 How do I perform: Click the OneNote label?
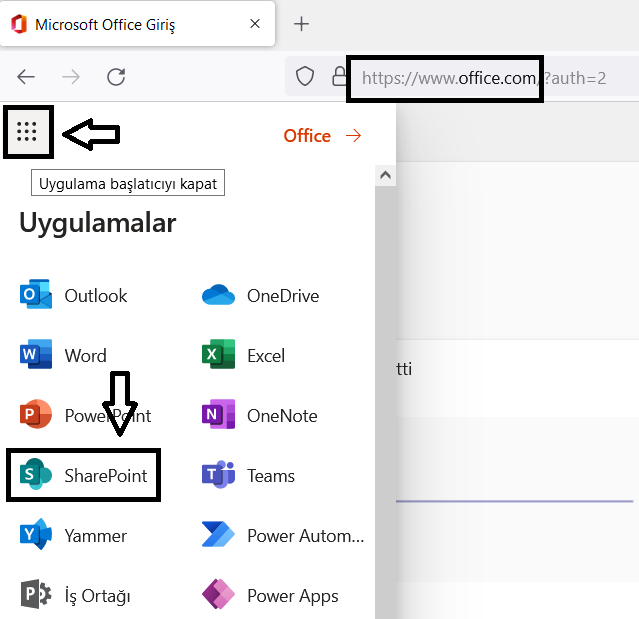[x=282, y=416]
